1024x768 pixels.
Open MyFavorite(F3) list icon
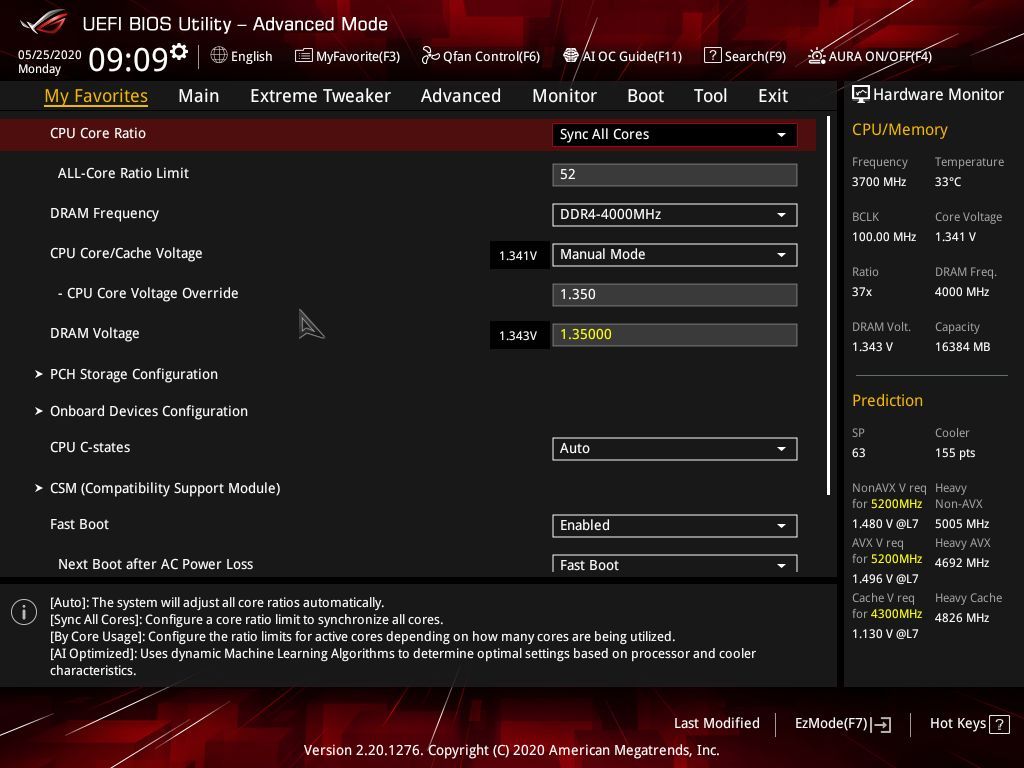click(x=303, y=56)
